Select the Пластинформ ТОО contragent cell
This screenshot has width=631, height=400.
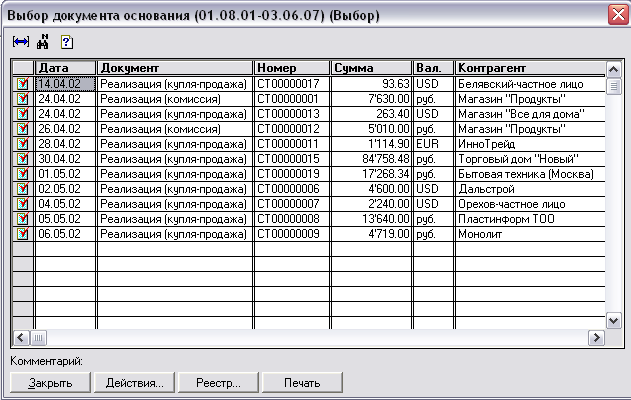[x=530, y=218]
